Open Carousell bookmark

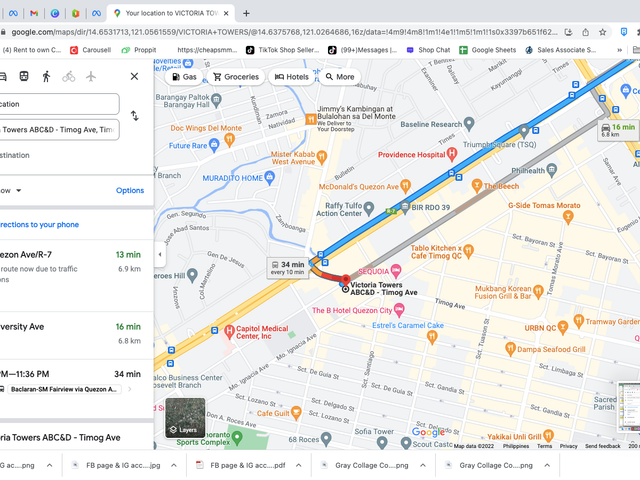click(x=91, y=50)
